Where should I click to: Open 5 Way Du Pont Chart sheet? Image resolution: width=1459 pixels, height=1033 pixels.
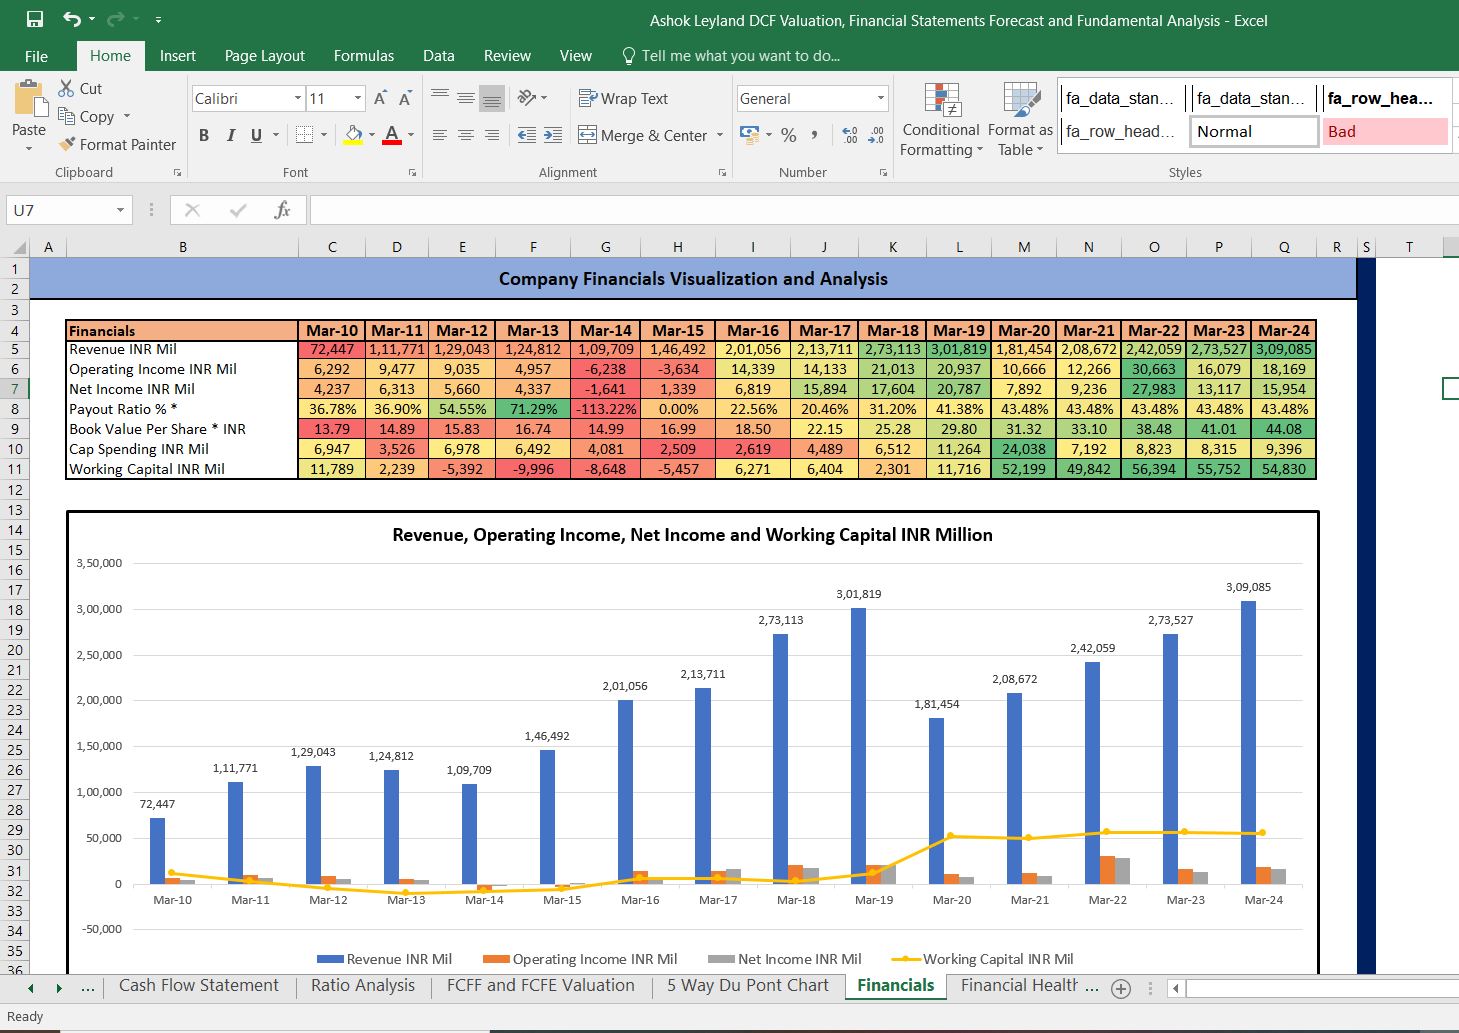pyautogui.click(x=748, y=986)
